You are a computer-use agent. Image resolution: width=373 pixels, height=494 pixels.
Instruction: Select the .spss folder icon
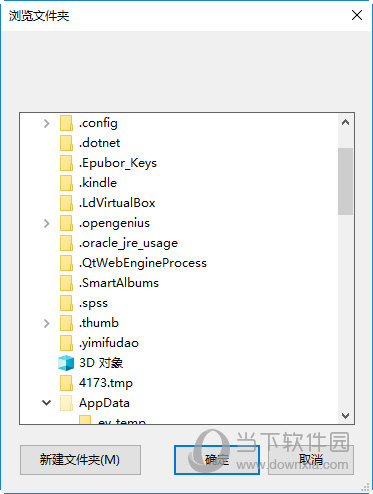(66, 303)
